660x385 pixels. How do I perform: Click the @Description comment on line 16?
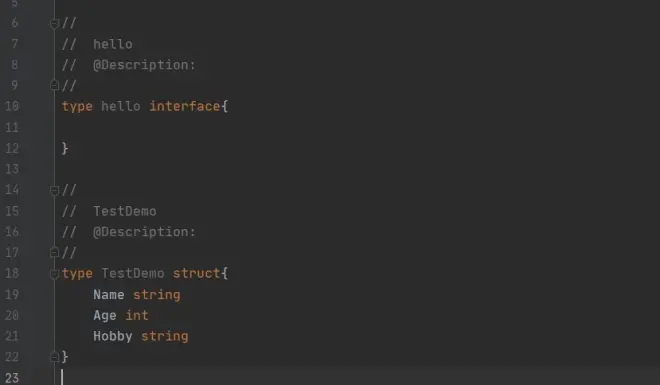pos(144,232)
